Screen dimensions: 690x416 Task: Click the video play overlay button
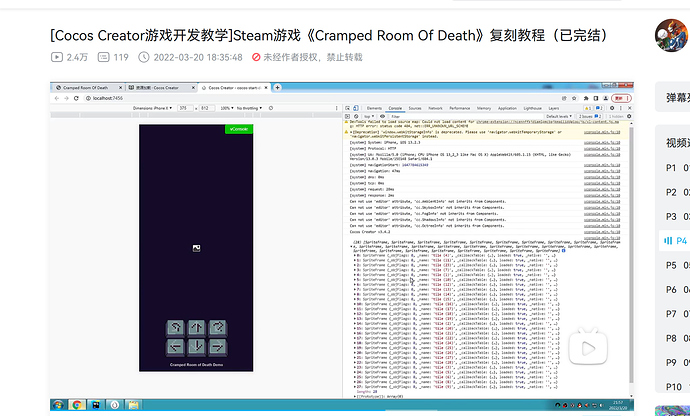588,348
